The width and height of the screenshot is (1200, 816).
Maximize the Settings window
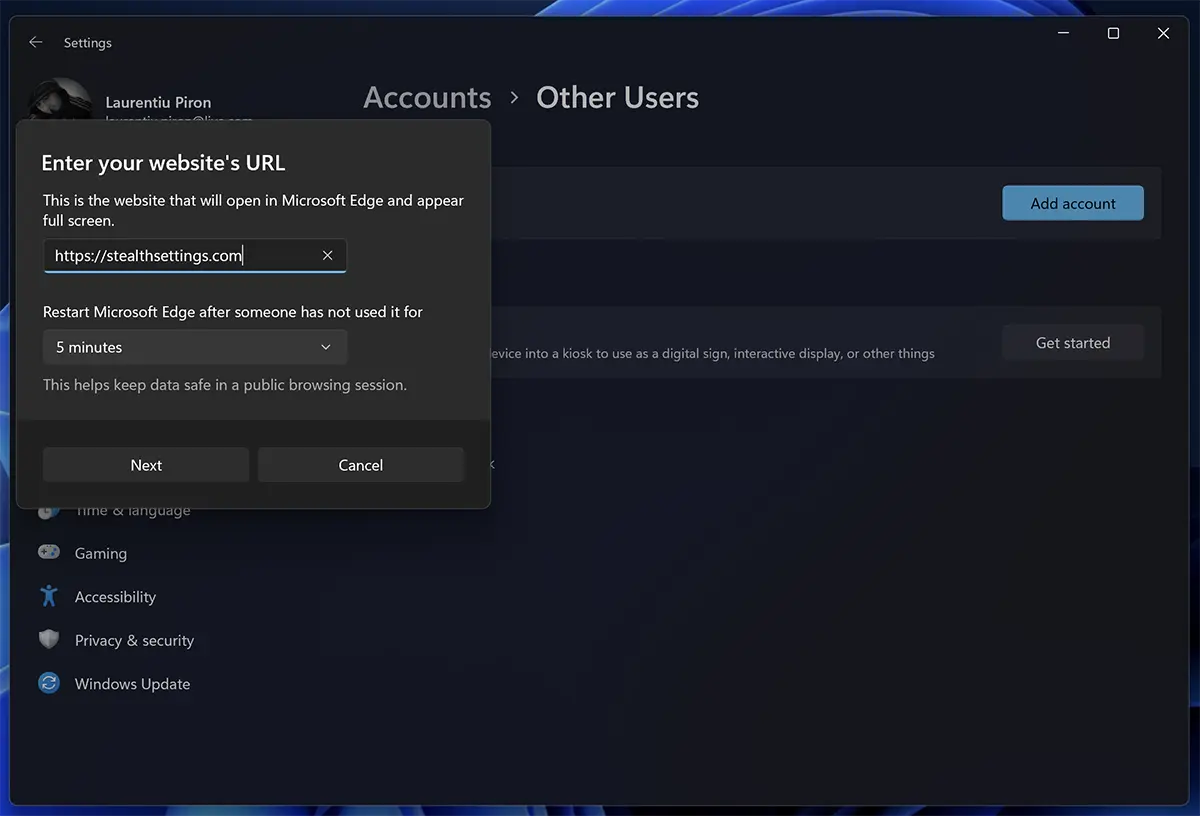click(1113, 34)
